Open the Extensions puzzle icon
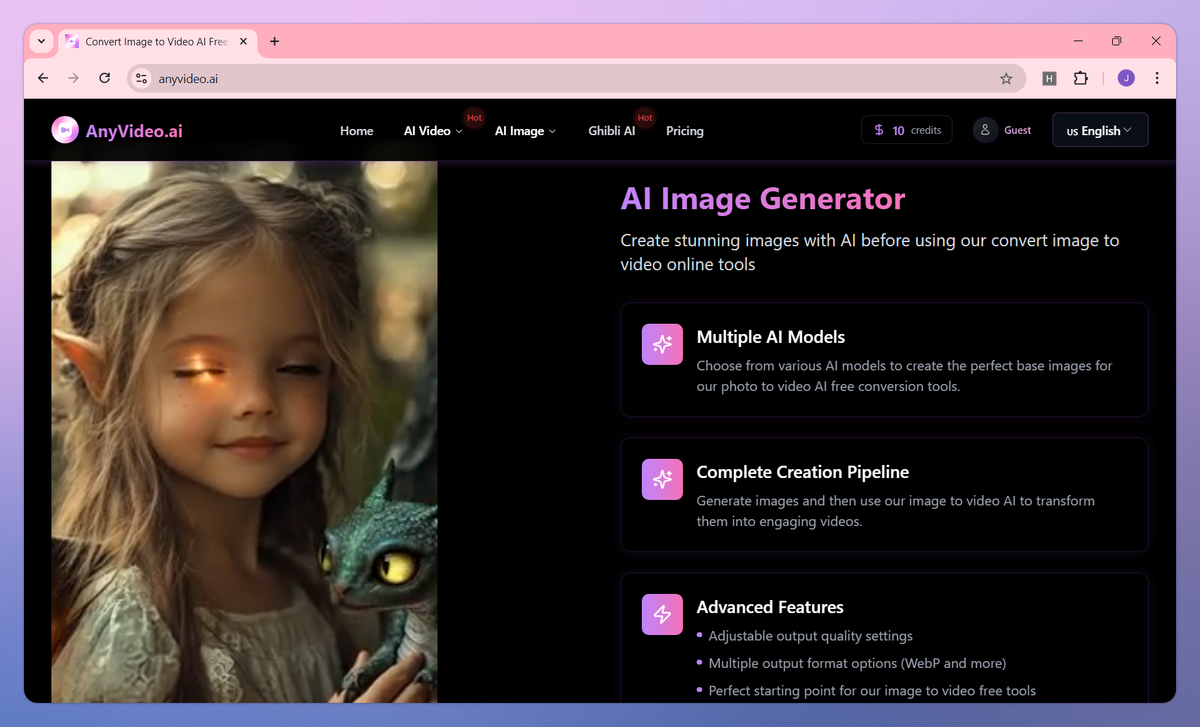Image resolution: width=1200 pixels, height=727 pixels. click(1080, 78)
